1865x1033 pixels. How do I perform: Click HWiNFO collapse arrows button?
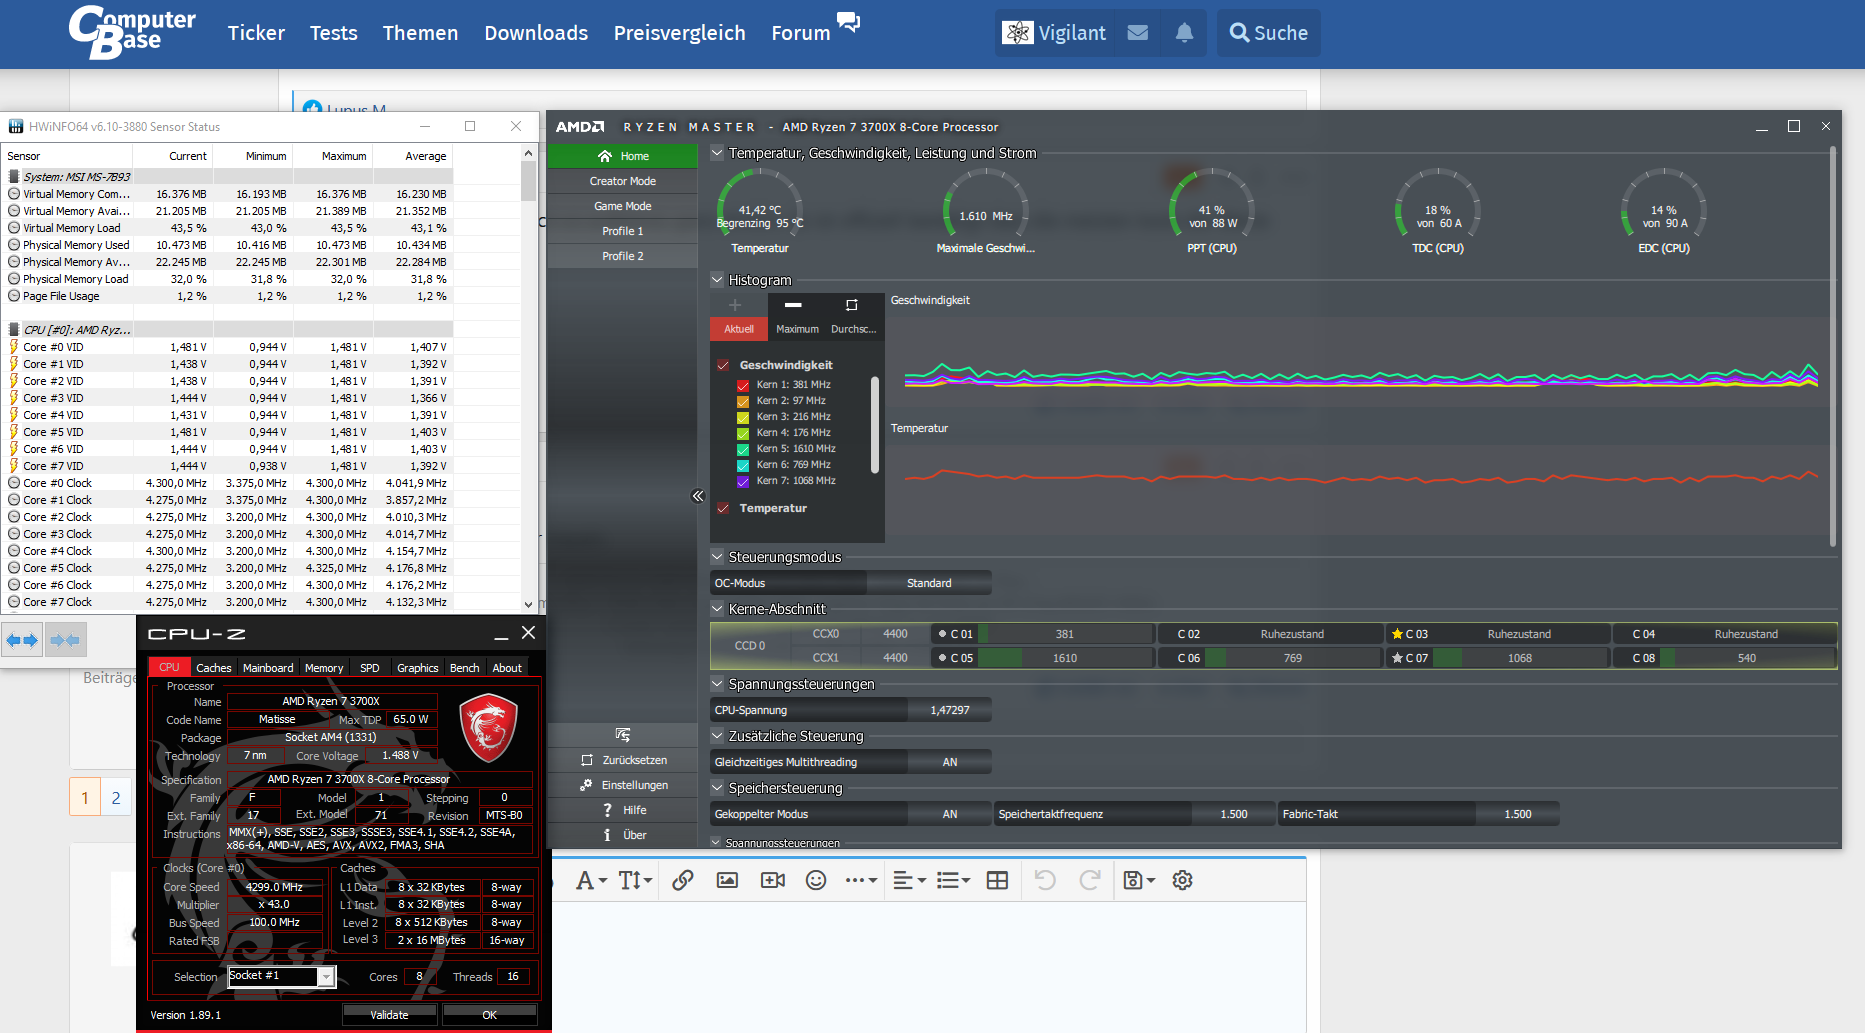pyautogui.click(x=65, y=640)
